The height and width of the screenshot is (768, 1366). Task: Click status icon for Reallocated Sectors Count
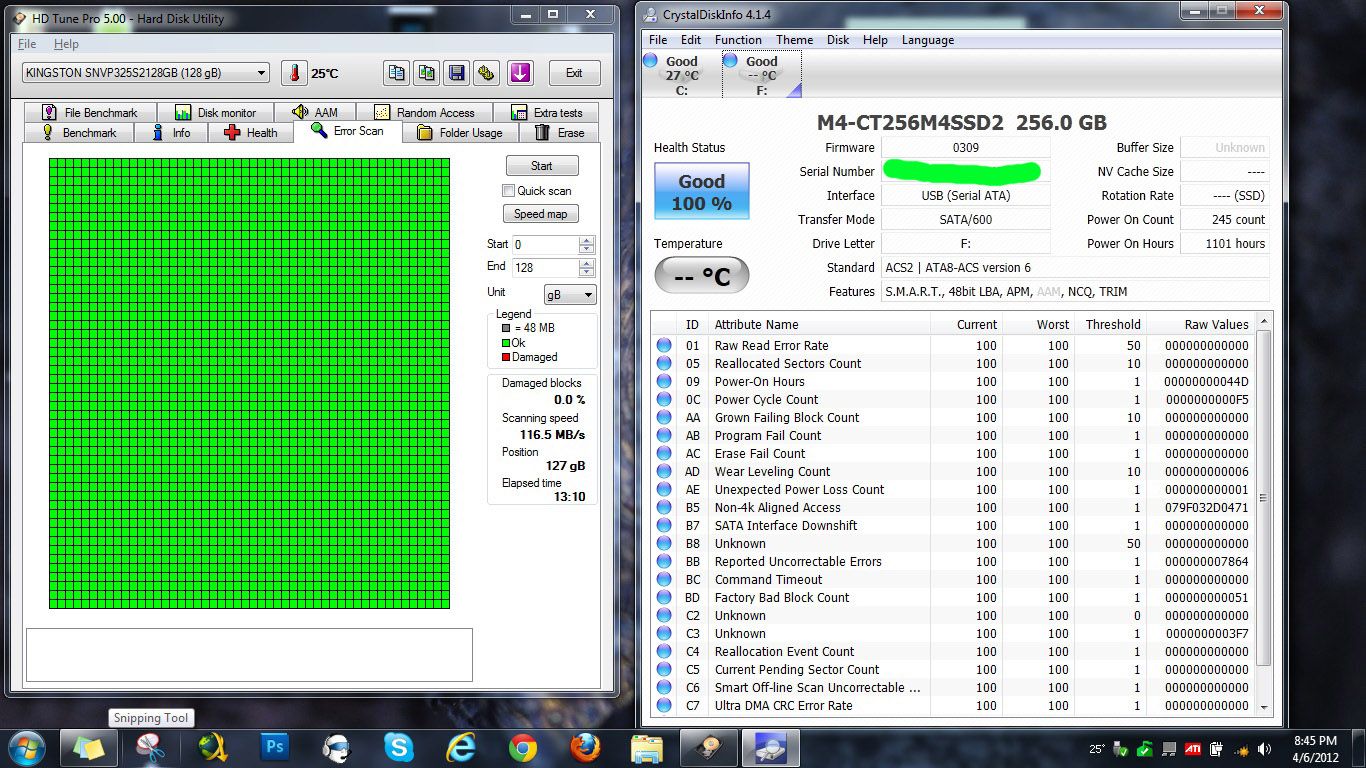pos(664,363)
